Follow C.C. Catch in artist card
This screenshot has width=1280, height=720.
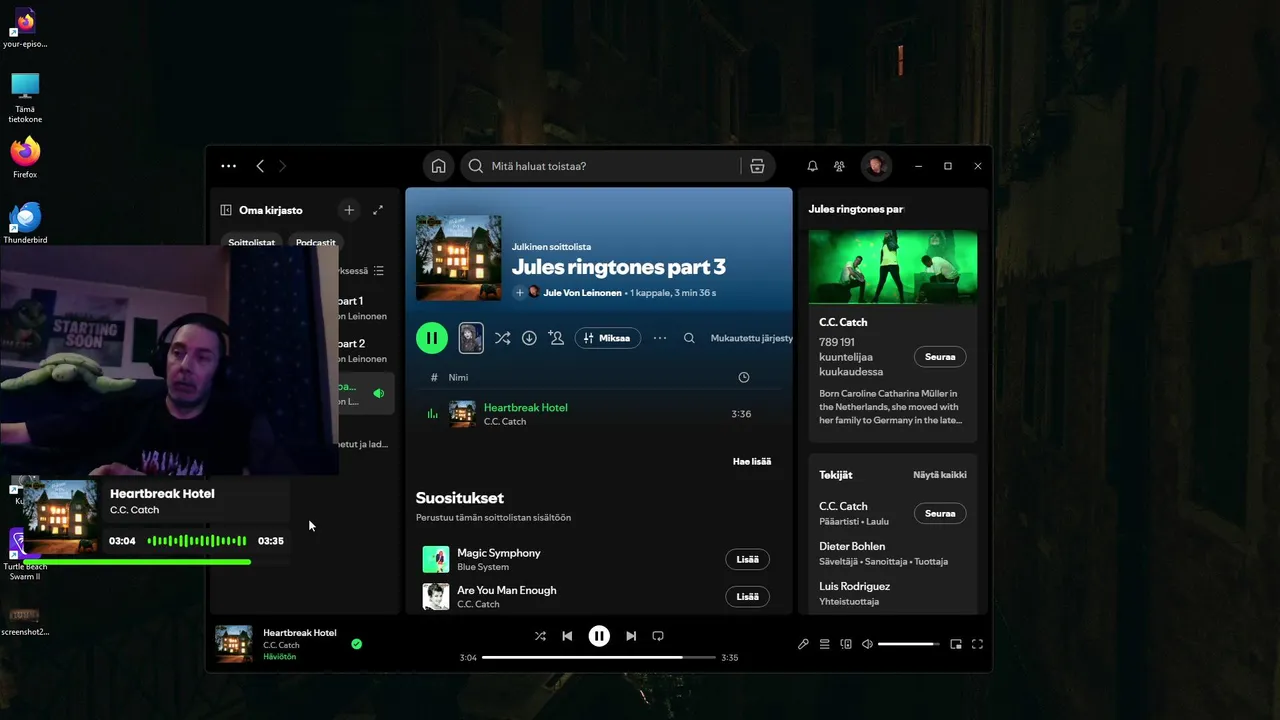click(x=940, y=356)
